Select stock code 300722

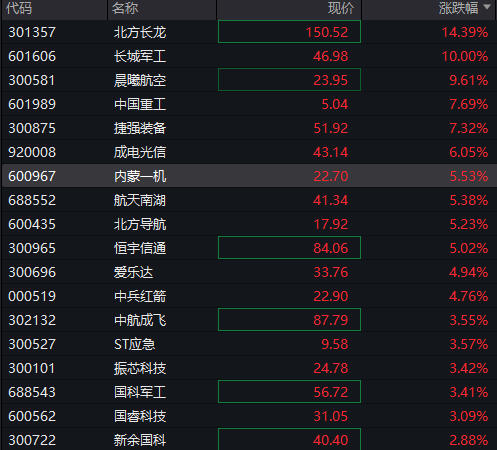[x=32, y=440]
